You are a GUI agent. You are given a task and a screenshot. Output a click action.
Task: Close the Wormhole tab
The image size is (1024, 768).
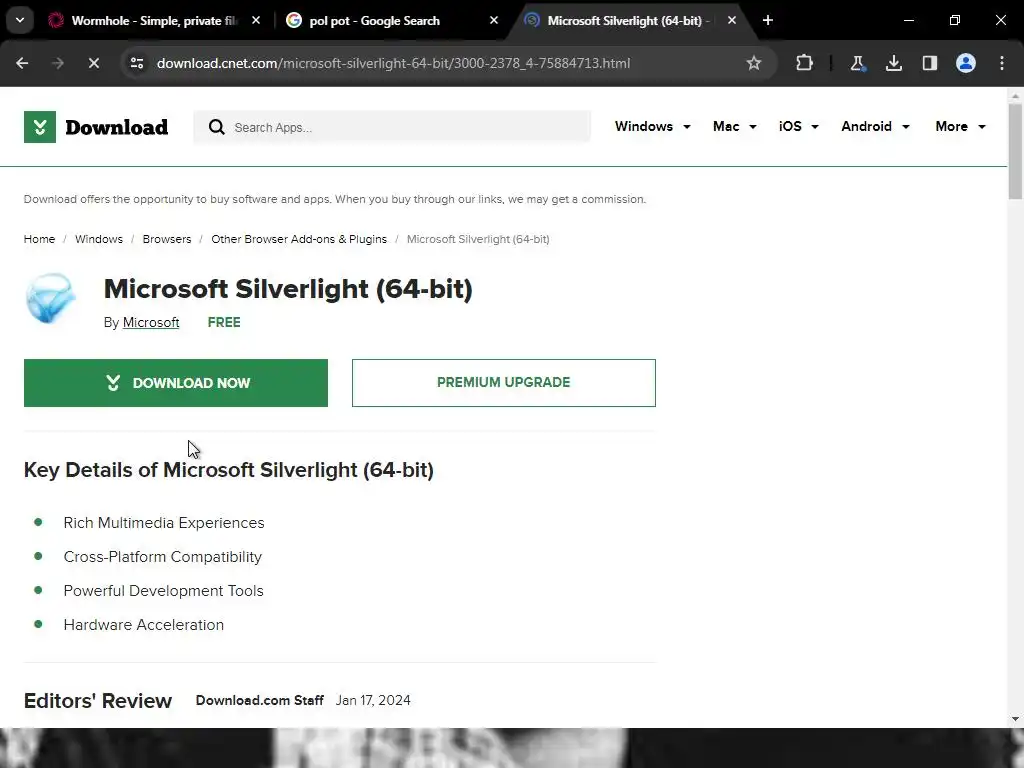coord(256,20)
